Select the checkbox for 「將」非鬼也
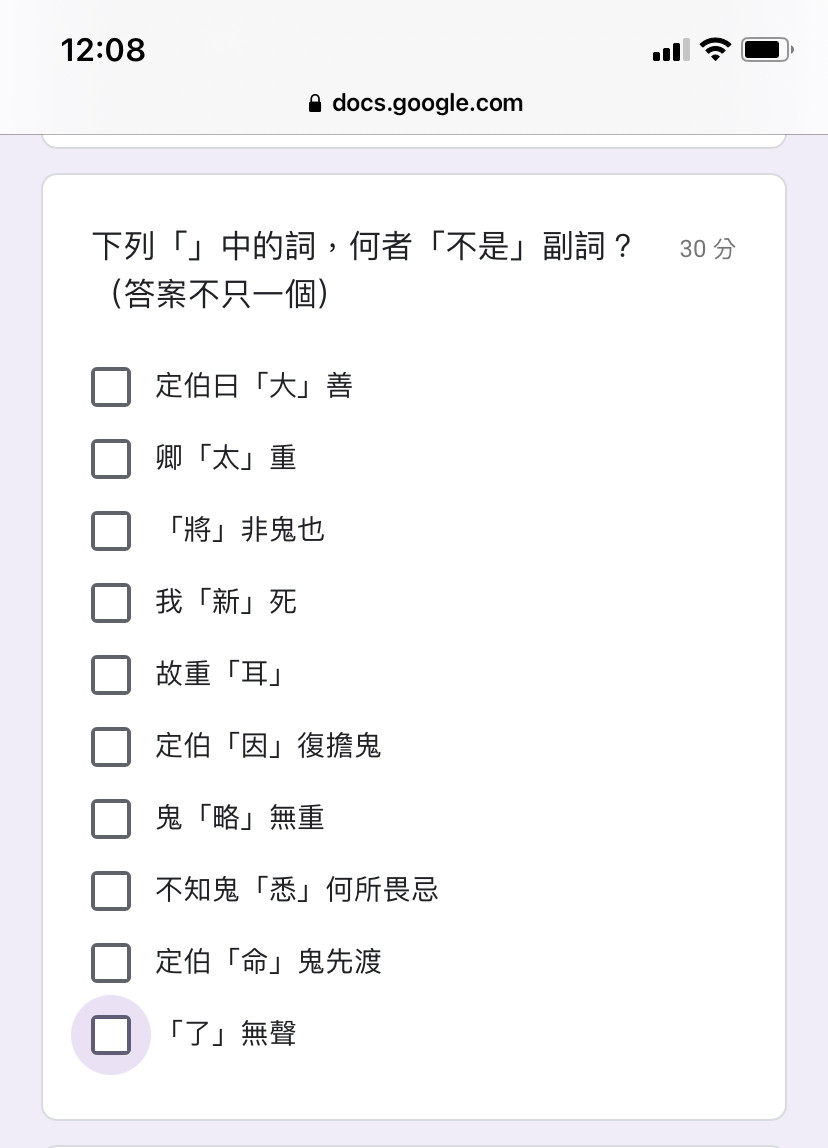Image resolution: width=828 pixels, height=1148 pixels. [111, 531]
